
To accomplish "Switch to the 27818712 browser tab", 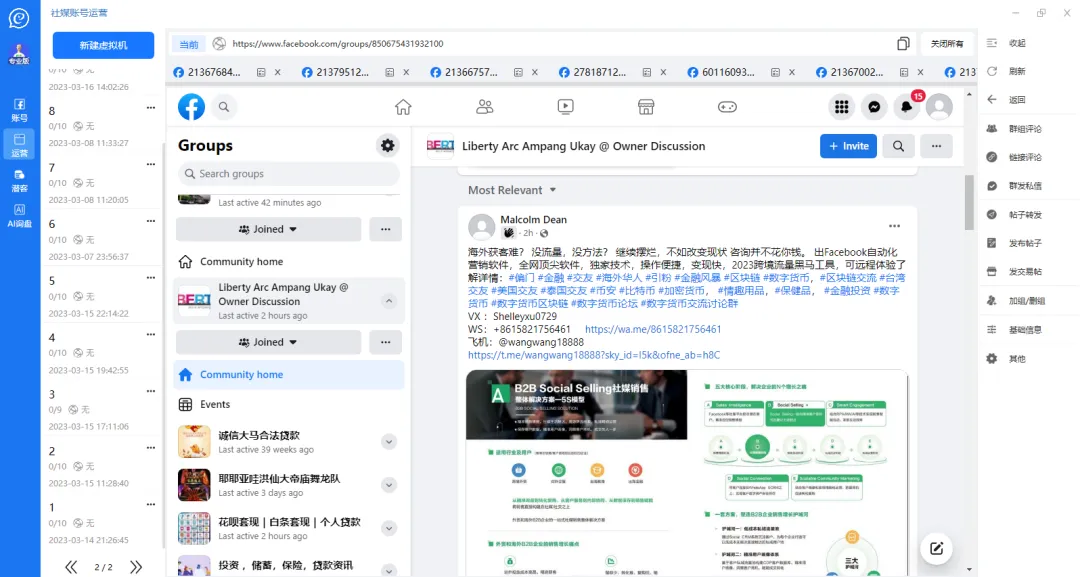I will (x=600, y=71).
